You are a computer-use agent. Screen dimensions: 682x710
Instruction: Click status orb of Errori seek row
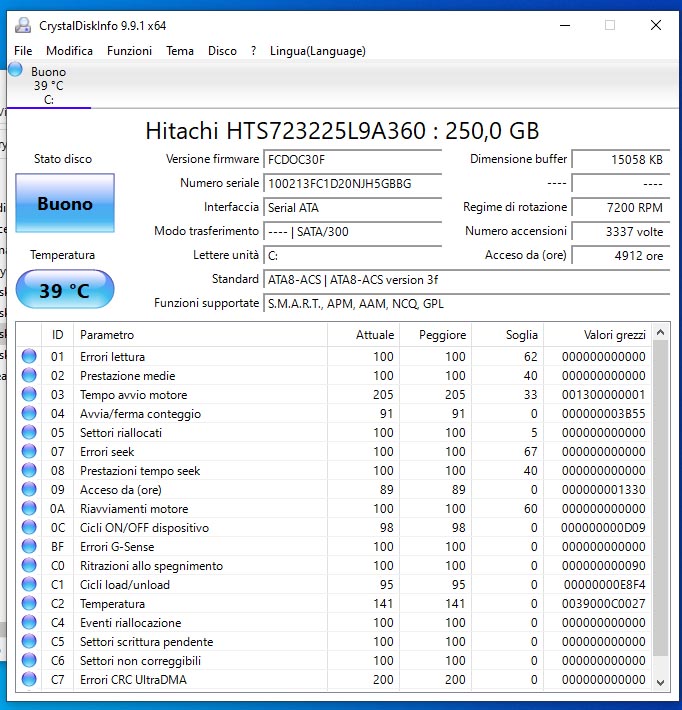click(x=29, y=451)
